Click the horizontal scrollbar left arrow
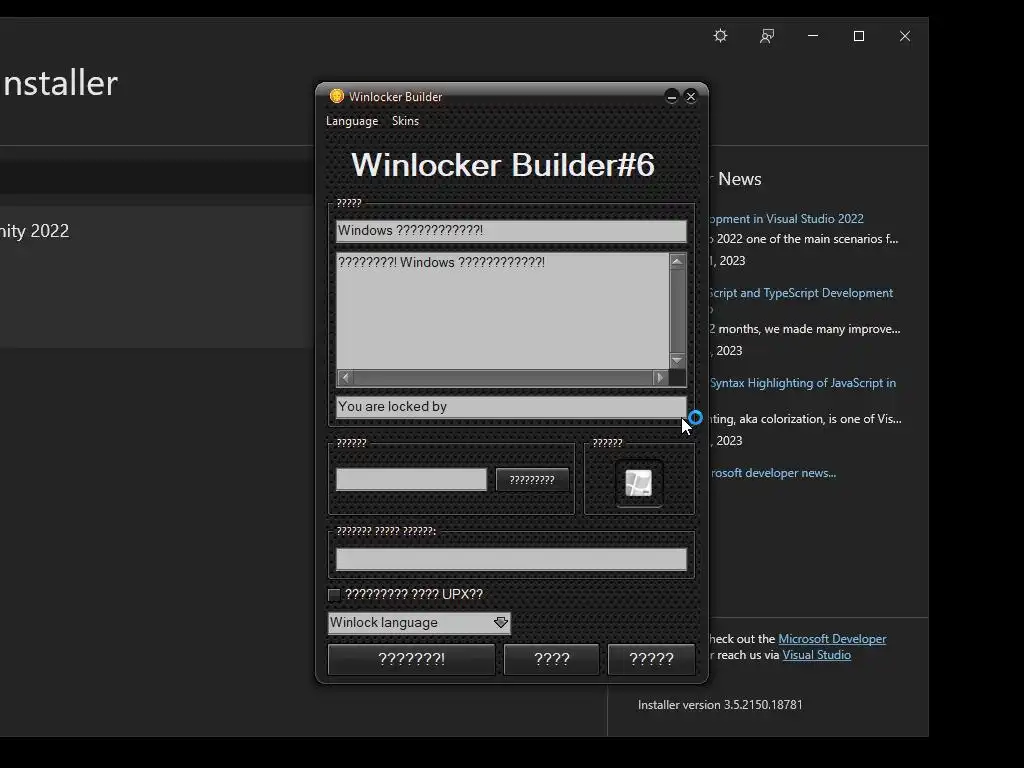This screenshot has width=1024, height=768. [x=345, y=377]
